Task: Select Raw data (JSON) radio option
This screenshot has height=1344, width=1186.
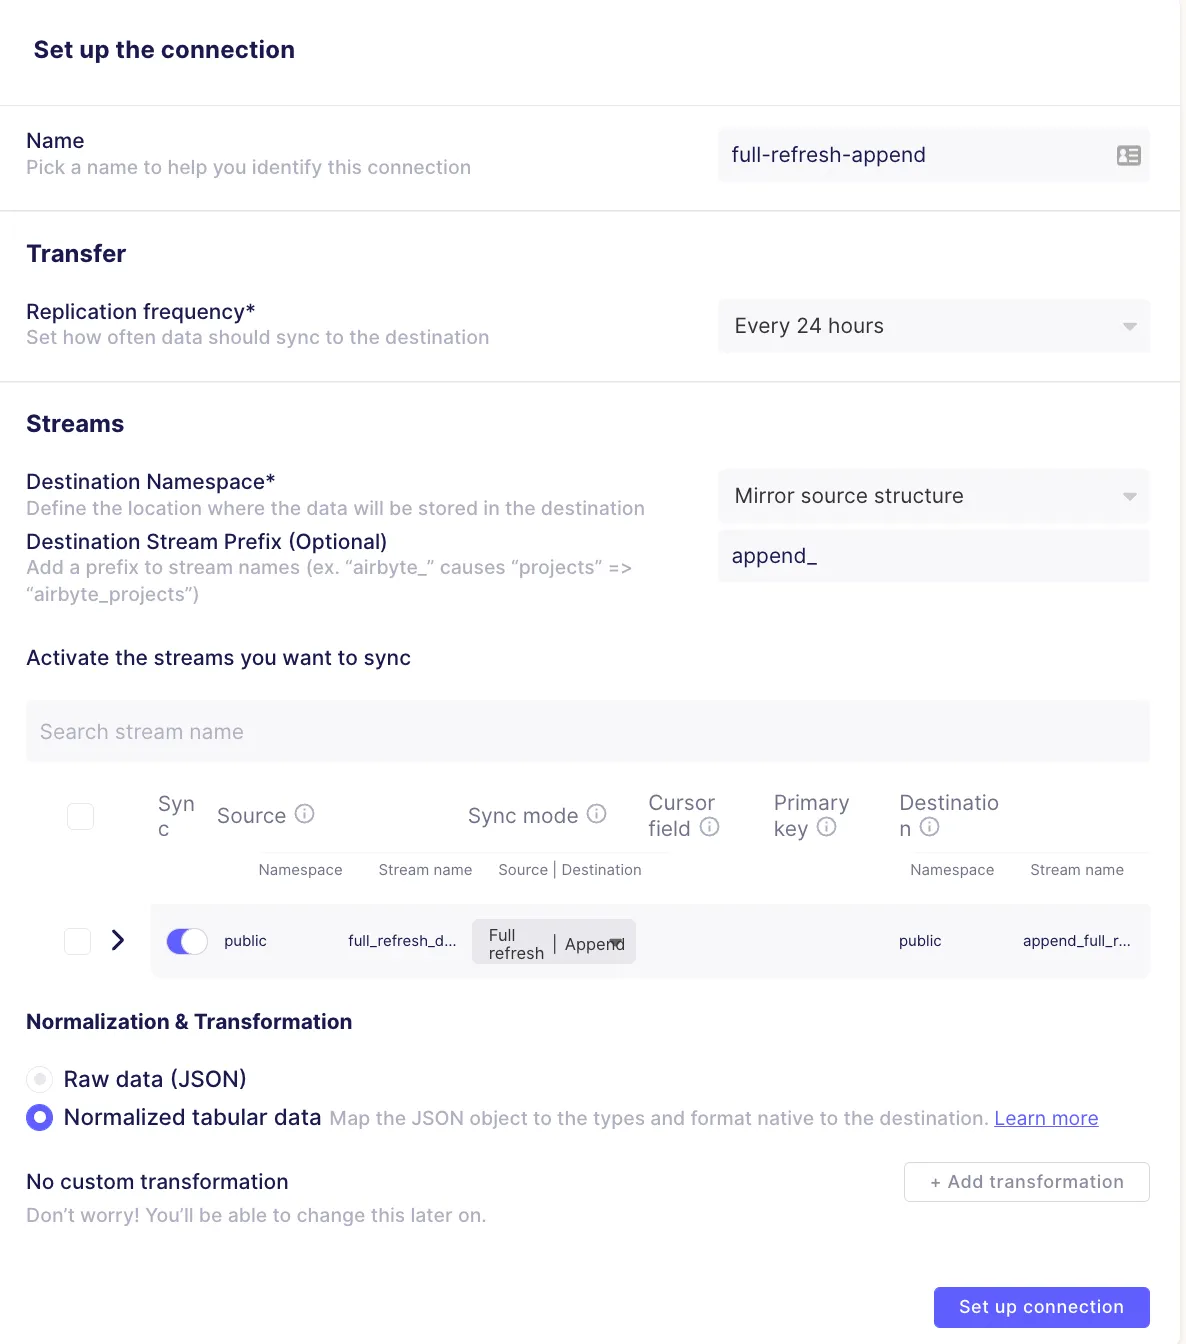Action: click(39, 1079)
